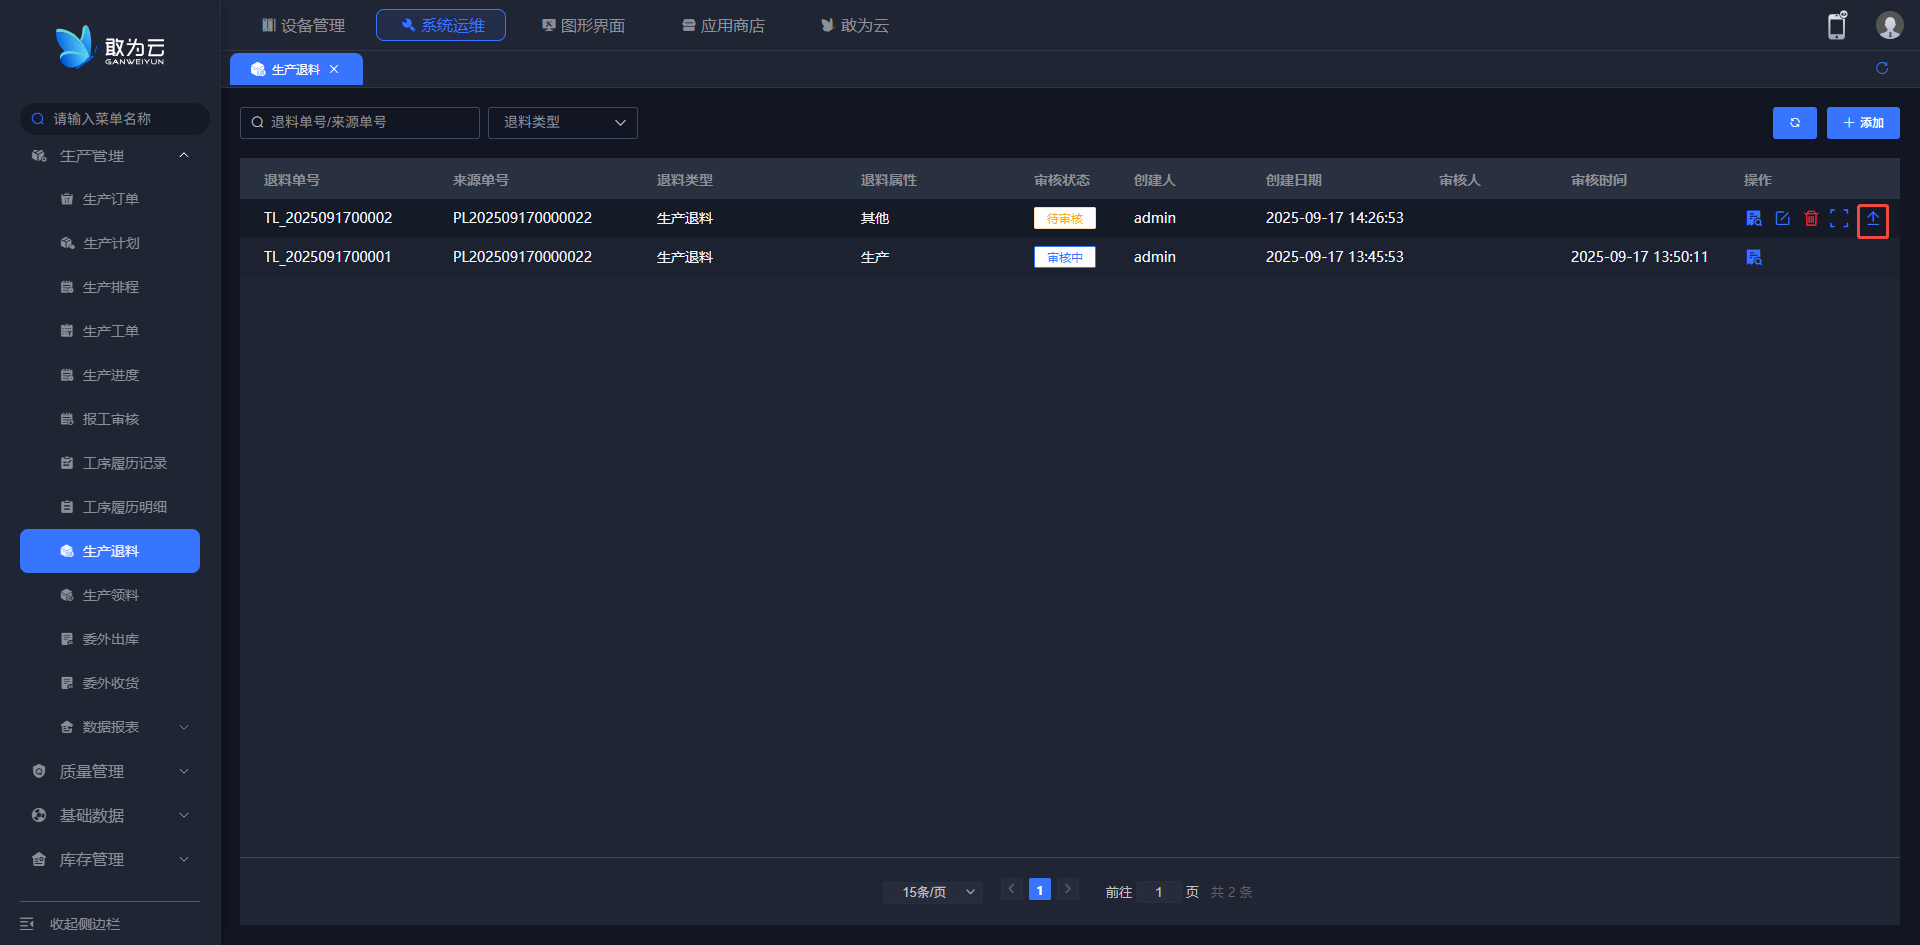Viewport: 1920px width, 945px height.
Task: View details icon for TL_2025091700001
Action: pyautogui.click(x=1753, y=257)
